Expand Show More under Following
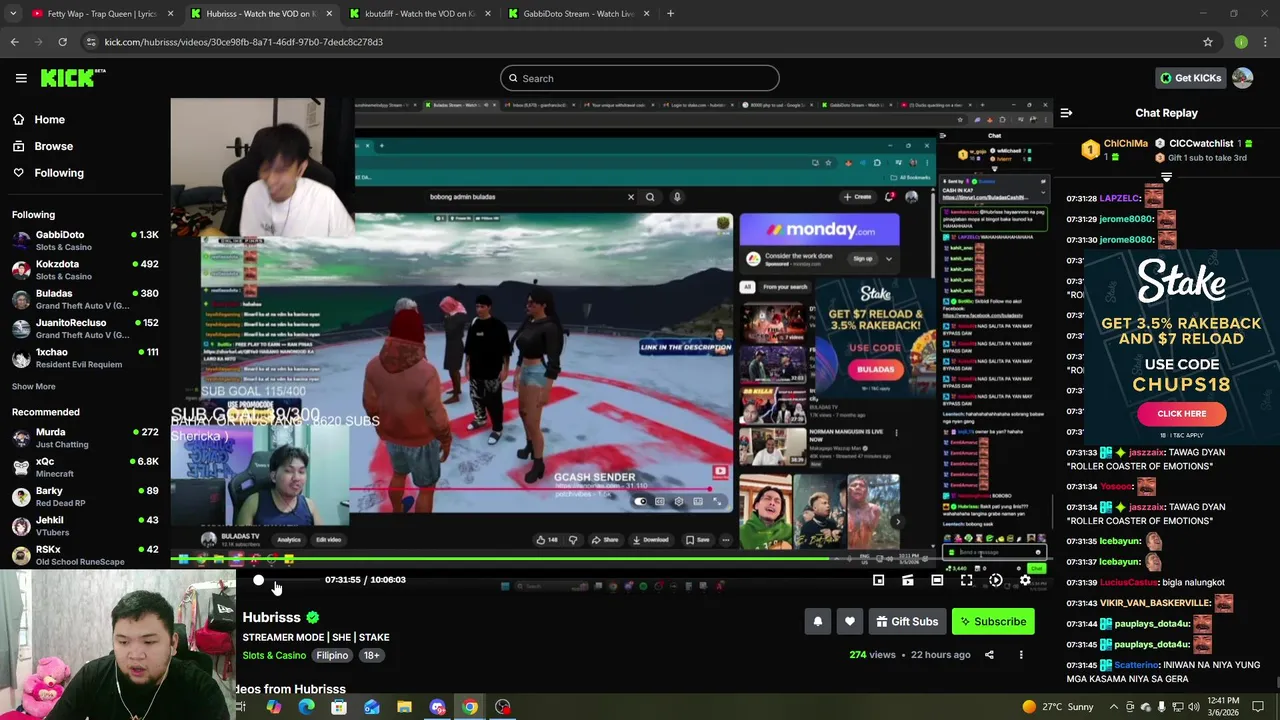Viewport: 1280px width, 720px height. pos(34,386)
